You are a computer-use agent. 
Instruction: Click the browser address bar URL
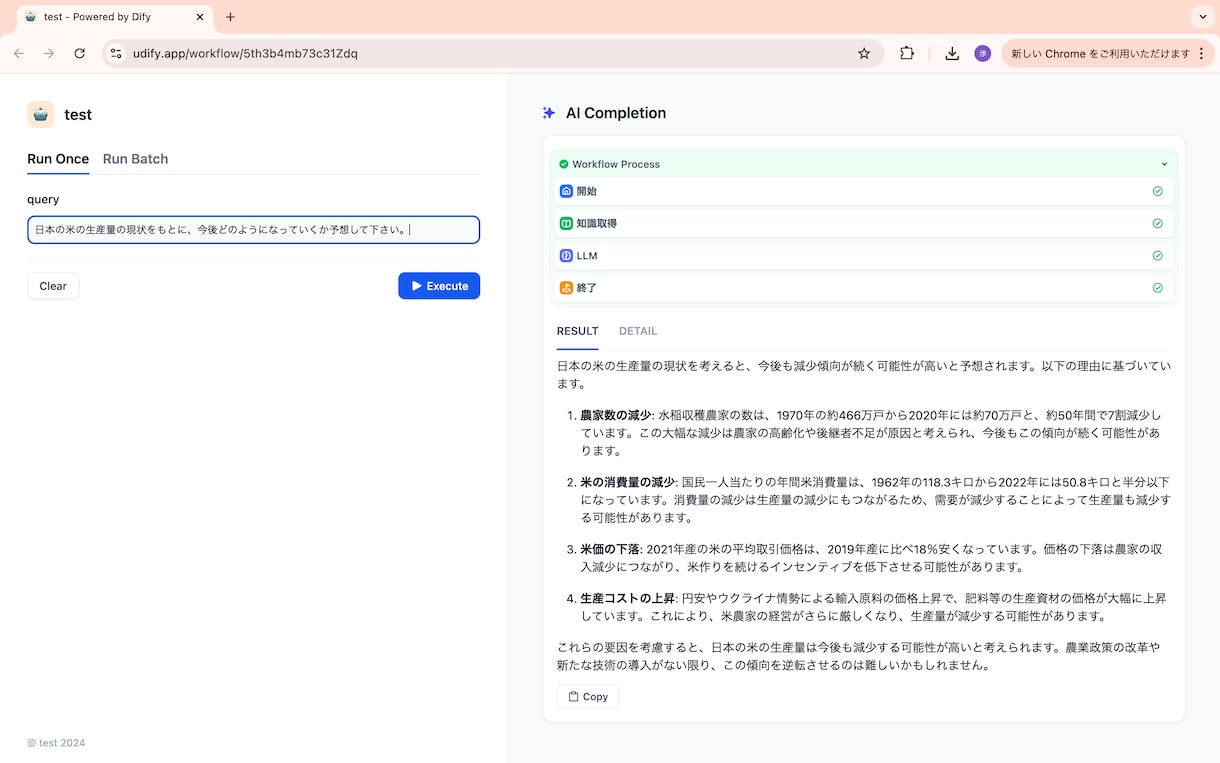tap(245, 53)
